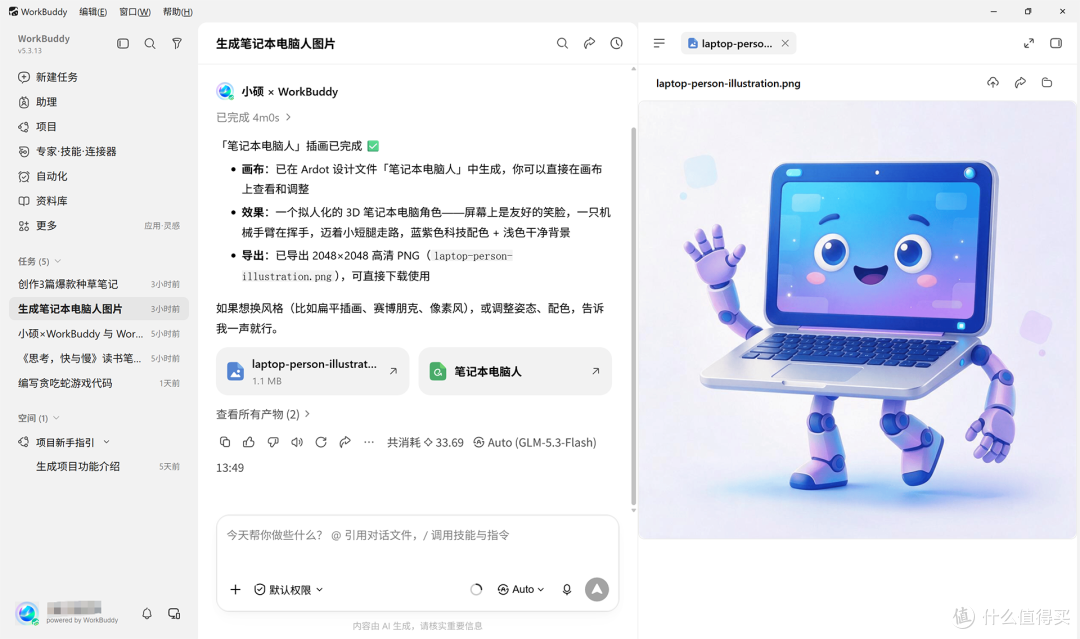The image size is (1080, 639).
Task: Collapse the 任务 (5) task list
Action: coord(58,261)
